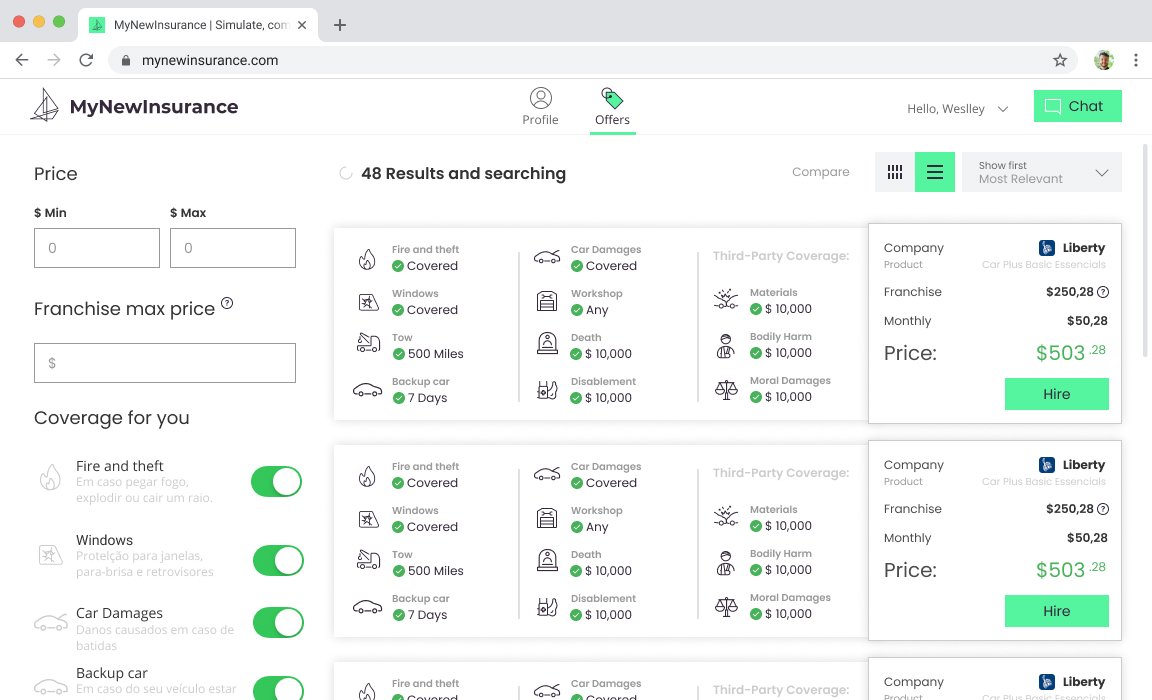Image resolution: width=1152 pixels, height=700 pixels.
Task: Expand the Hello, Weslley user menu
Action: point(957,108)
